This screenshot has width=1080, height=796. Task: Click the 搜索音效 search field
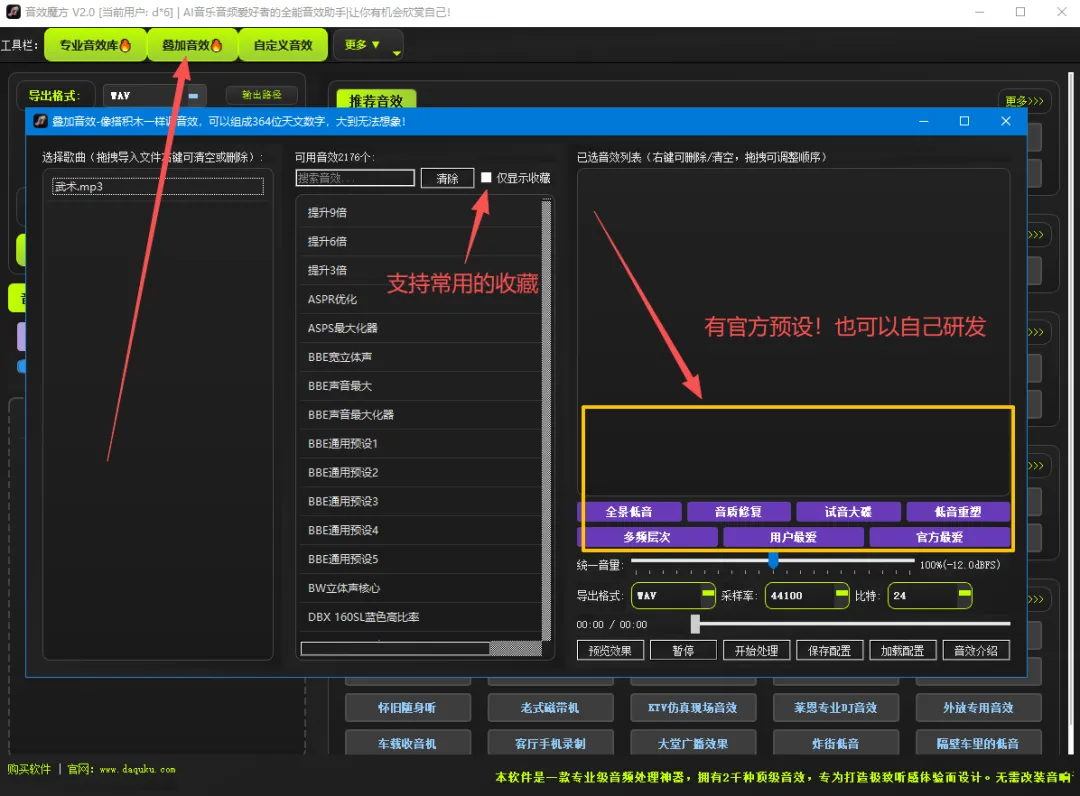pyautogui.click(x=355, y=178)
